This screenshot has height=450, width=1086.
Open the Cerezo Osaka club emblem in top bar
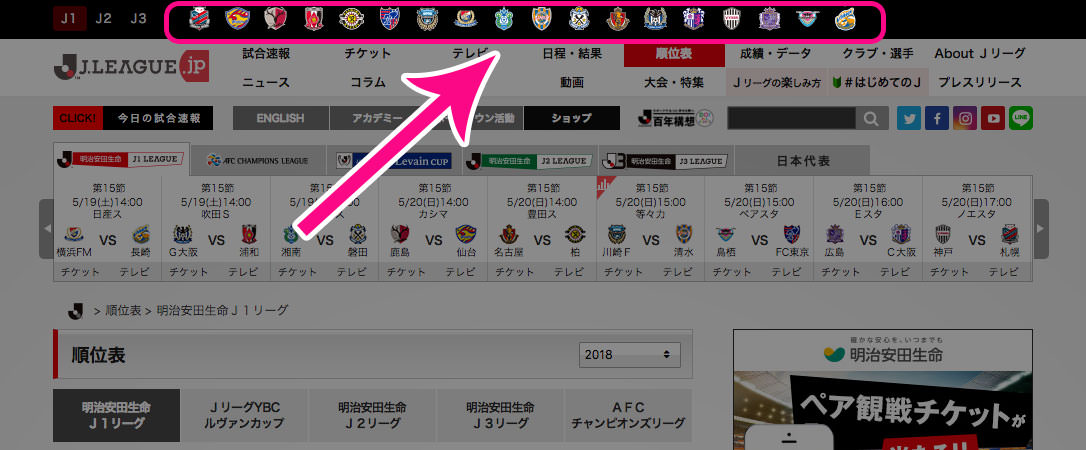click(x=693, y=19)
